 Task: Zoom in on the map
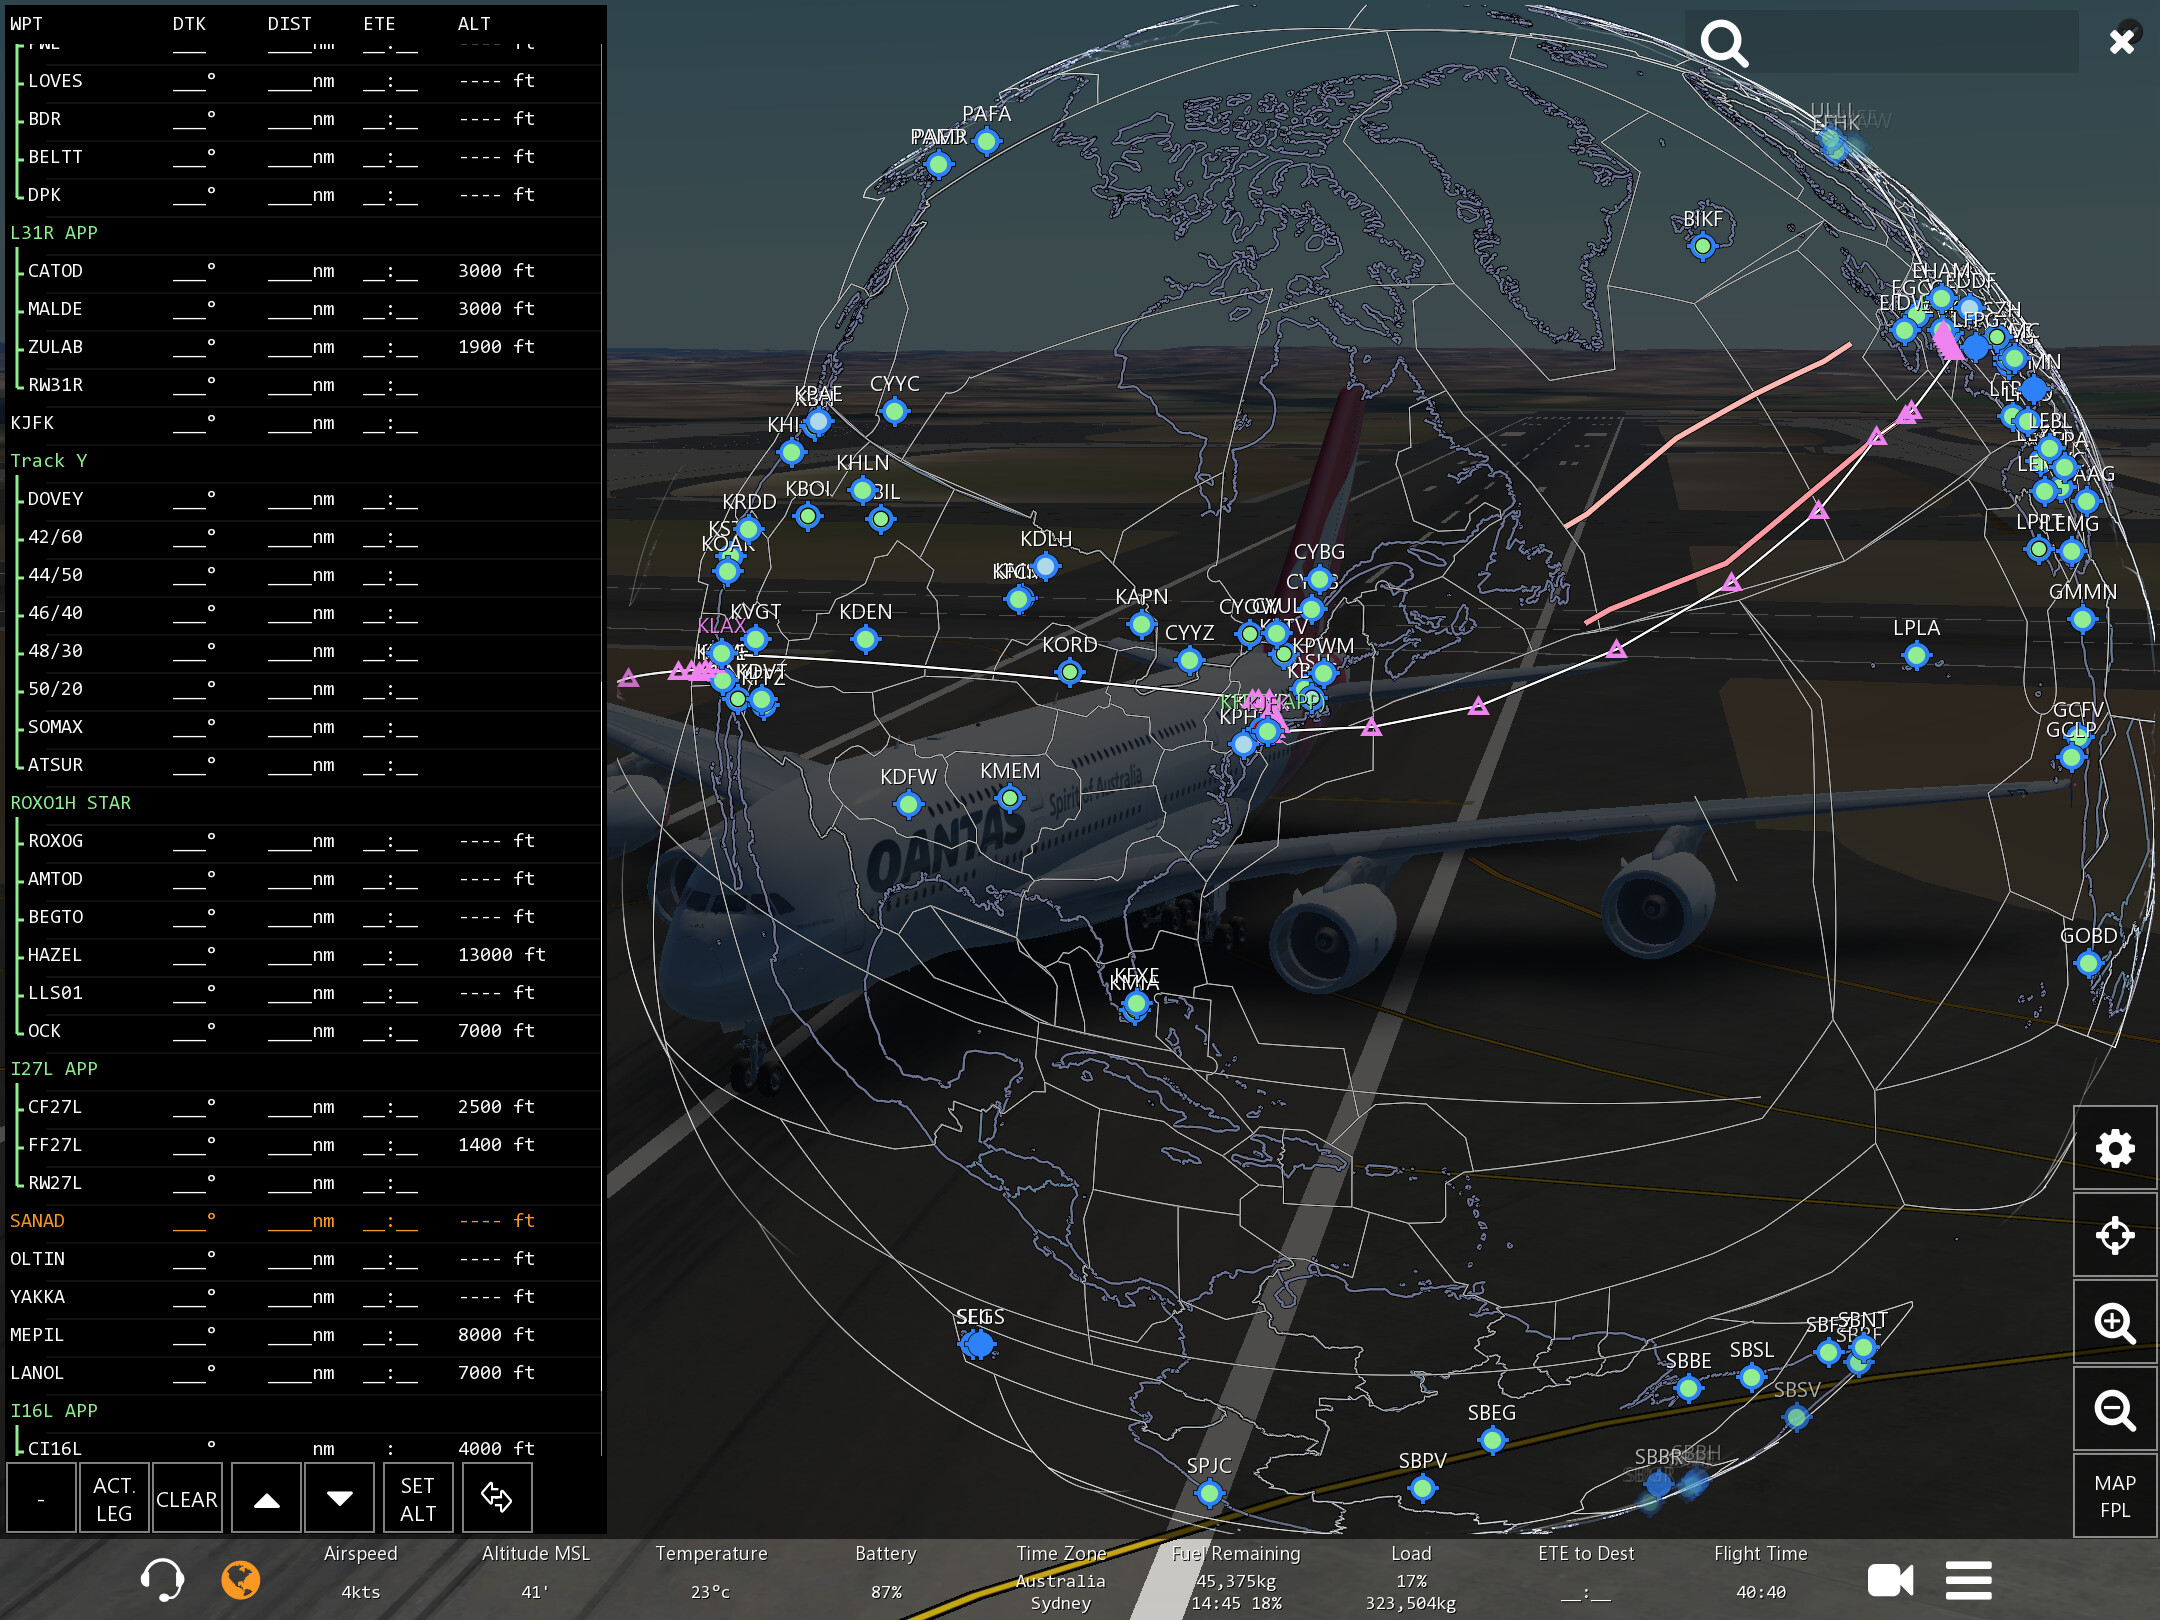[x=2114, y=1323]
